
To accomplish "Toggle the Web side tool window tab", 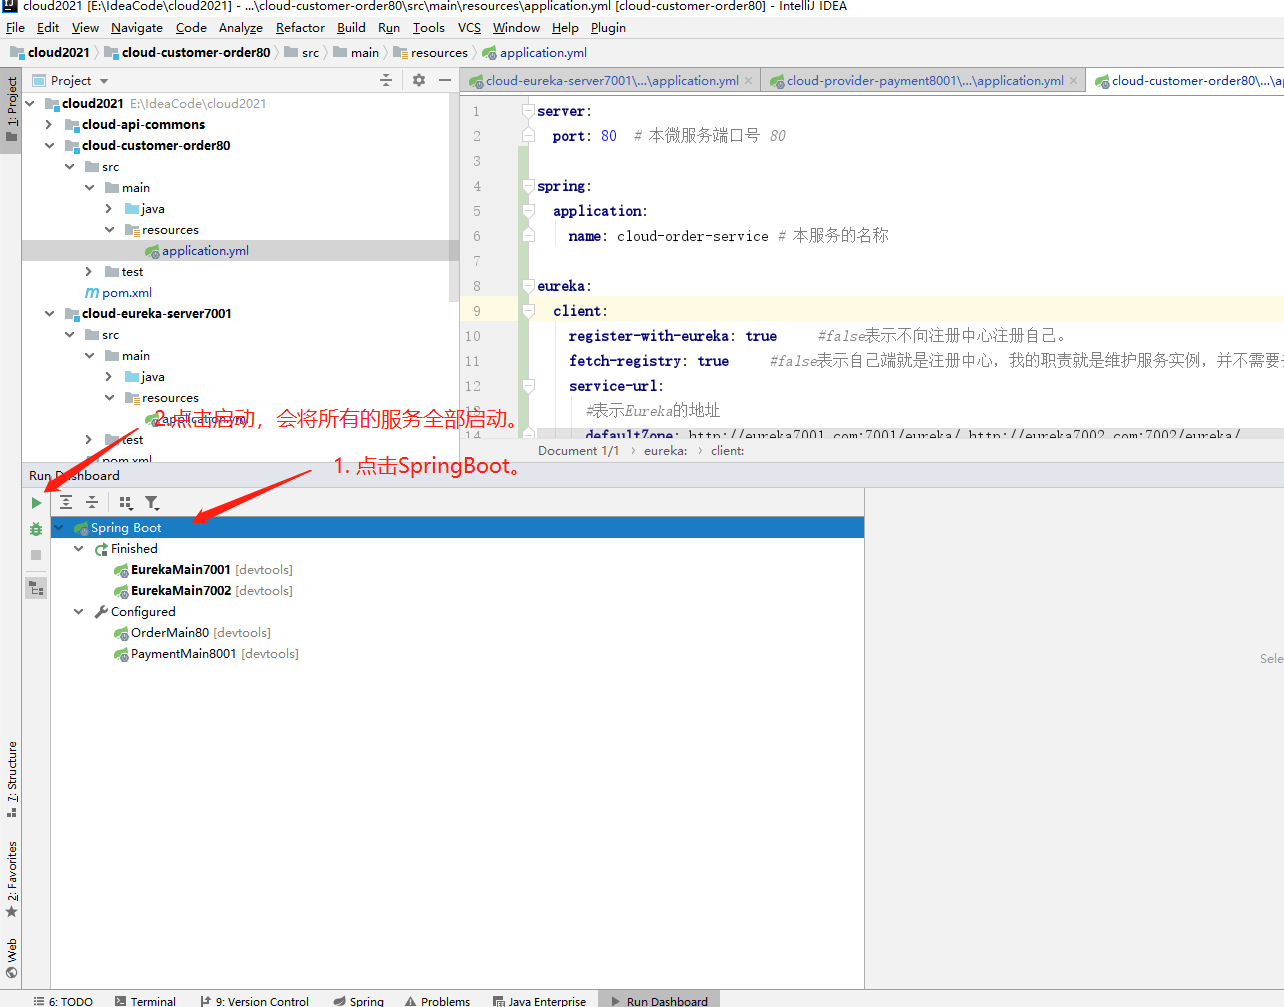I will point(11,957).
